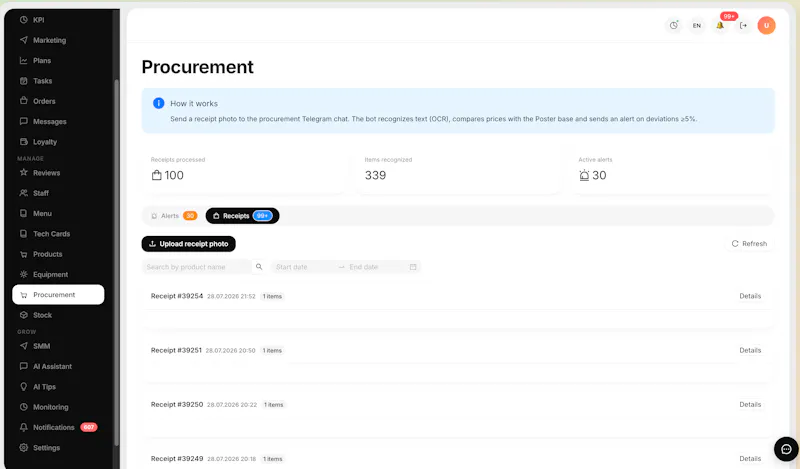Click the Receipt #39250 title
The image size is (800, 469).
(x=177, y=404)
